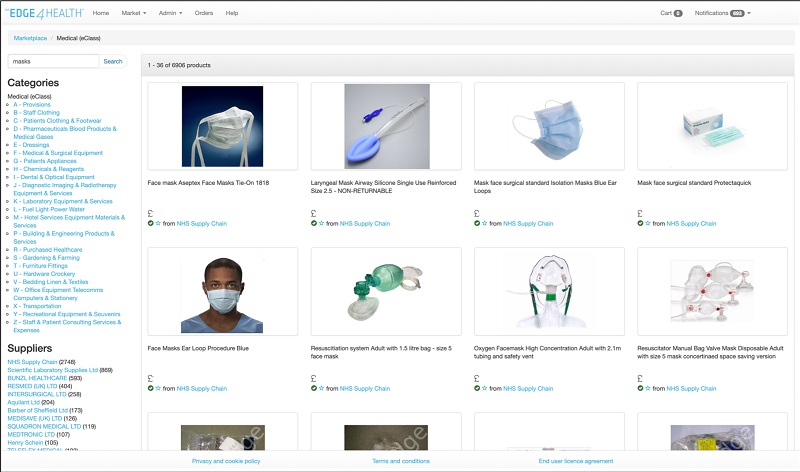Star the Resuscitator Manual Bag Valve Mask

[648, 388]
